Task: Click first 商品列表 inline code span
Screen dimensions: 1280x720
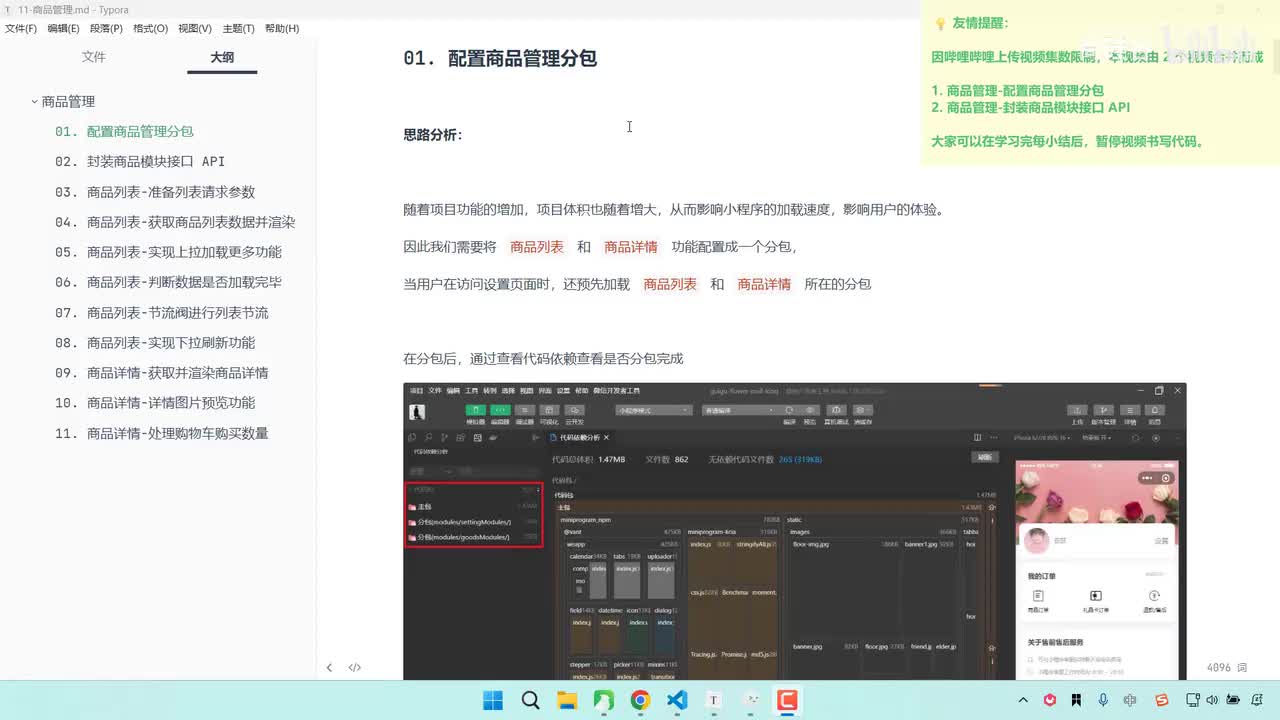Action: (537, 247)
